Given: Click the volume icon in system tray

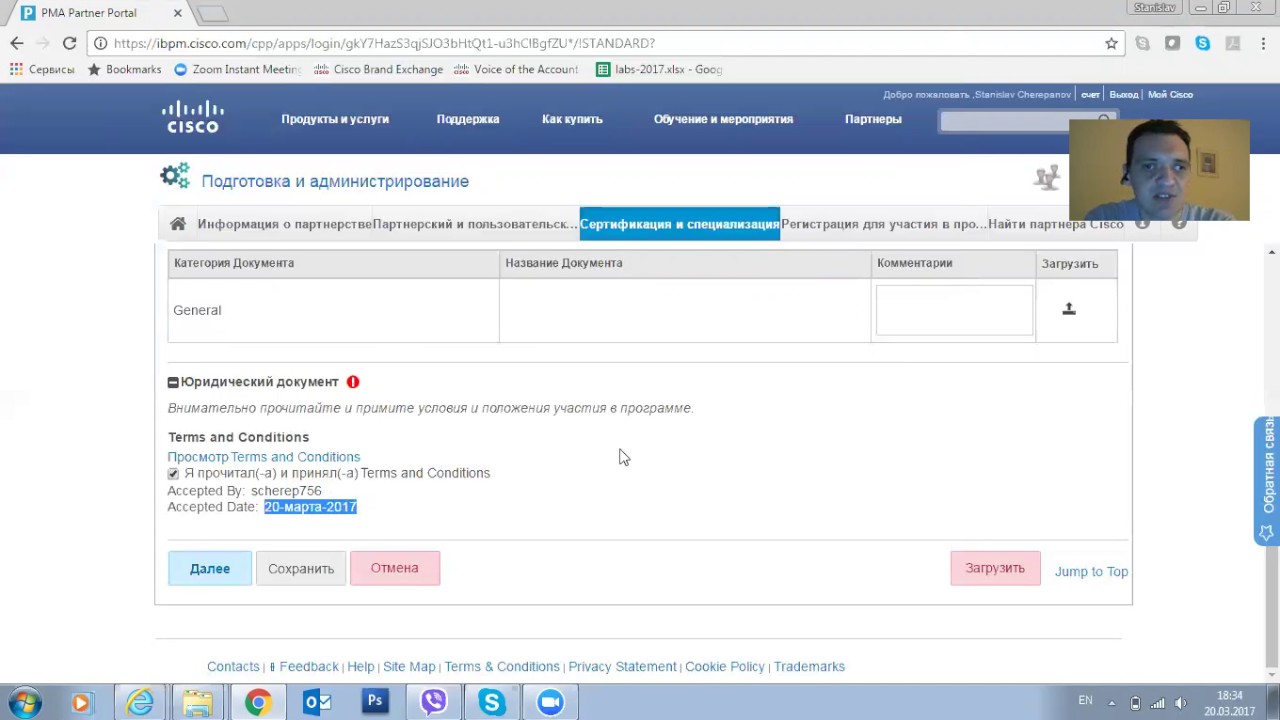Looking at the screenshot, I should coord(1180,703).
